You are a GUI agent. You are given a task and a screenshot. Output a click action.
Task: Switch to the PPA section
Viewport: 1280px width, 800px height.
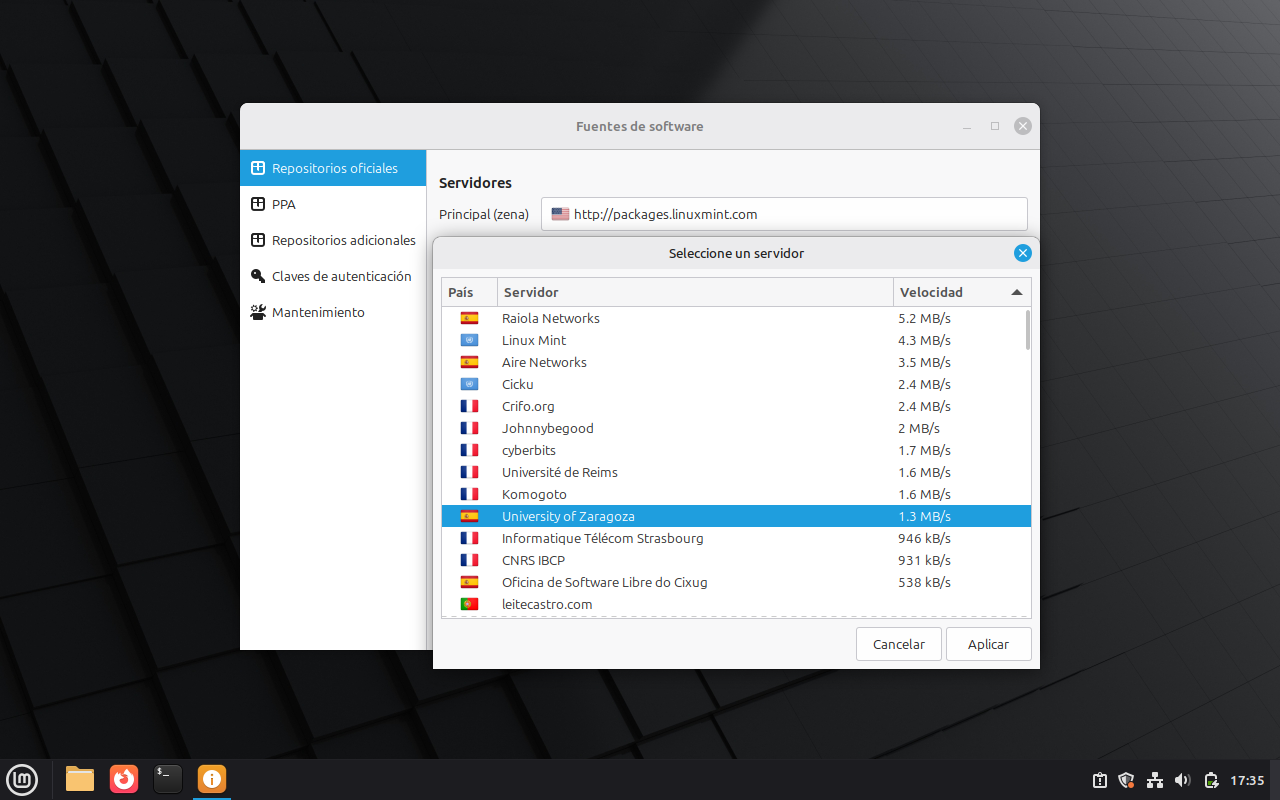point(333,204)
